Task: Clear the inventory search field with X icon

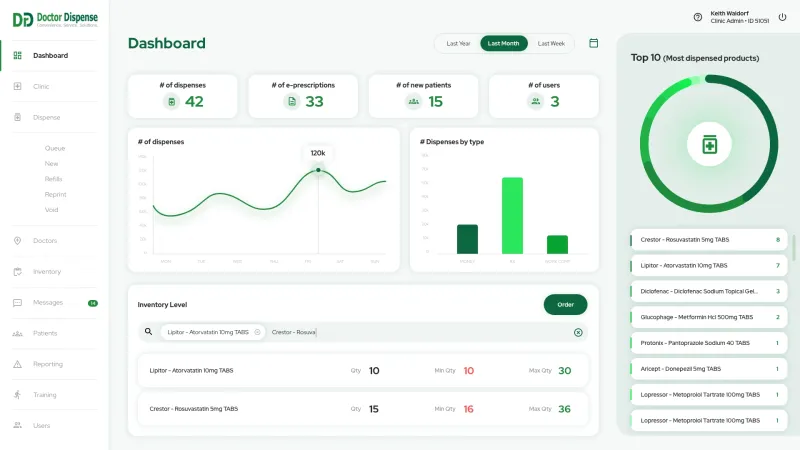Action: (578, 332)
